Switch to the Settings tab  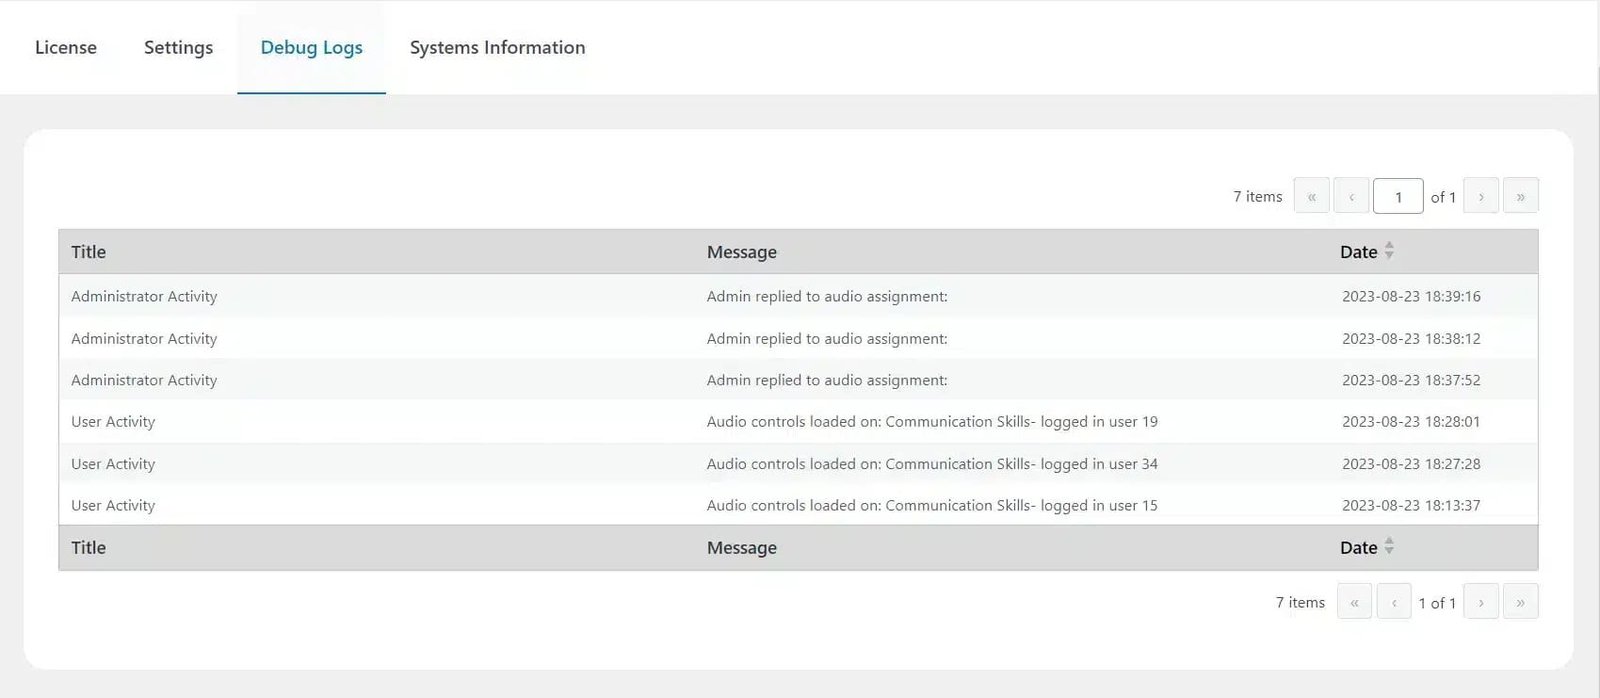(178, 47)
